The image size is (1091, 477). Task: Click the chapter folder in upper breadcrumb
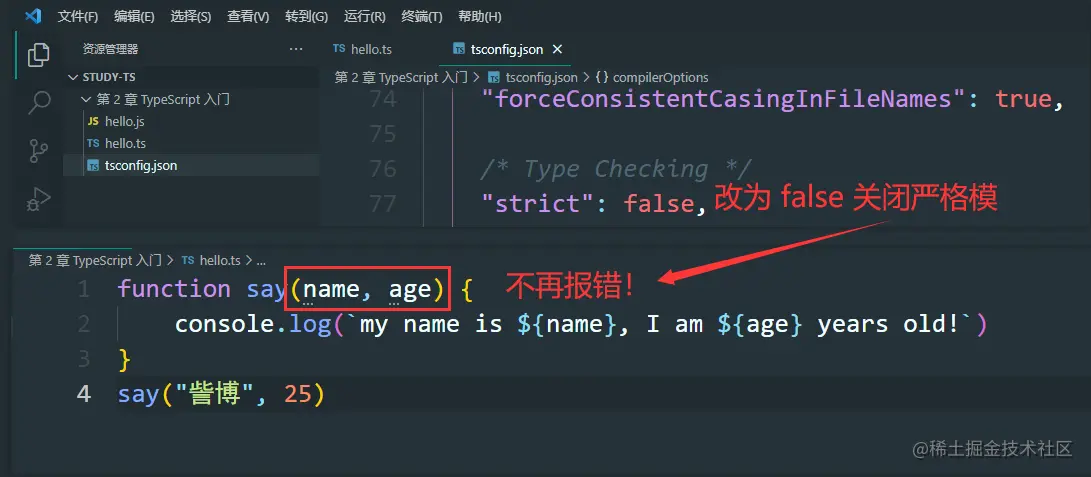pos(401,78)
